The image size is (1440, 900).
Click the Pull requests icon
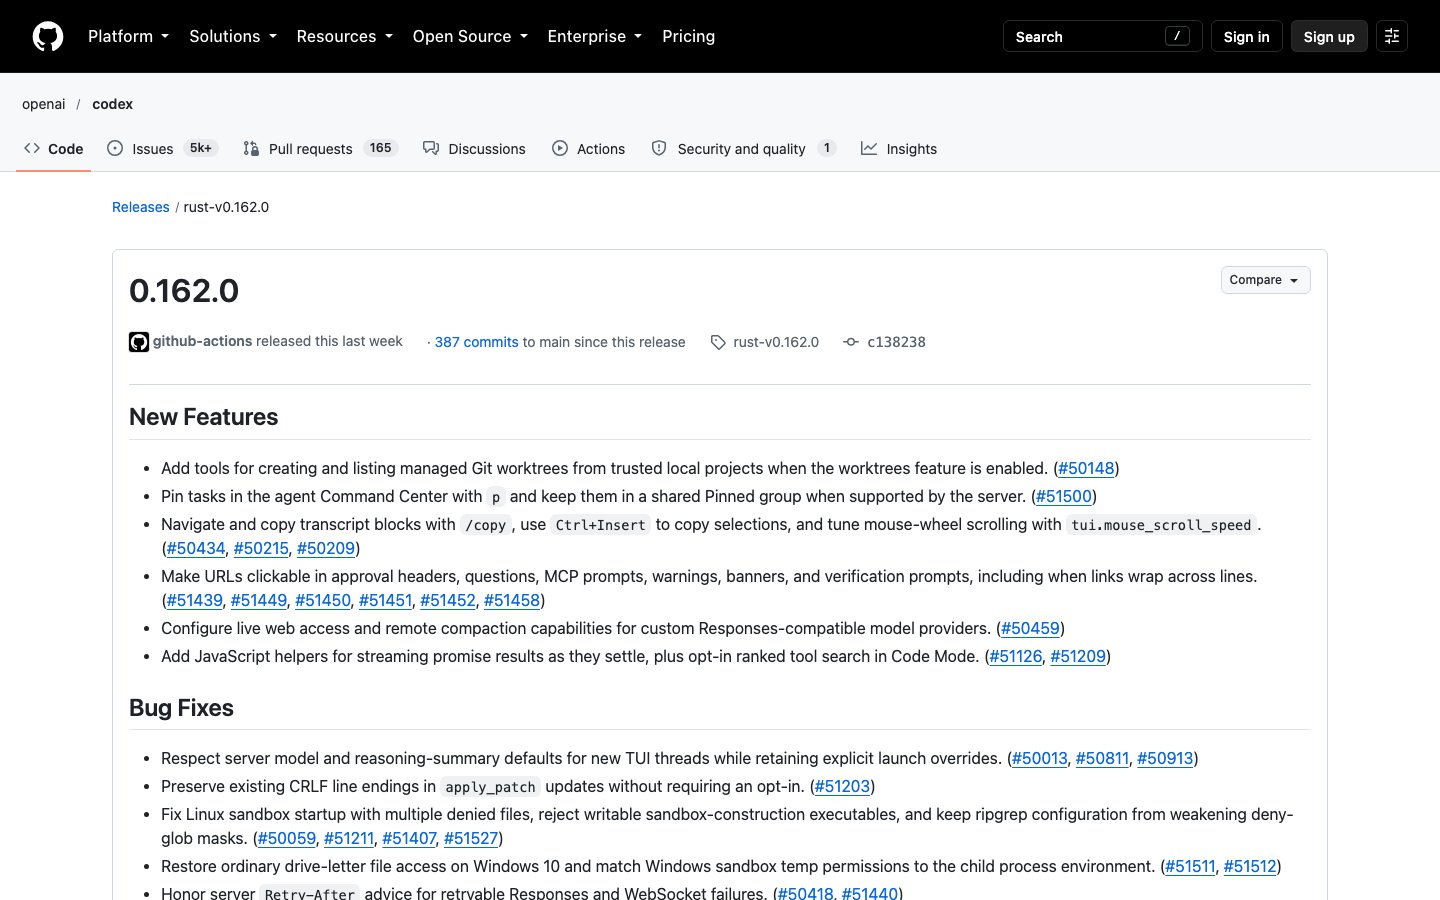pyautogui.click(x=251, y=148)
